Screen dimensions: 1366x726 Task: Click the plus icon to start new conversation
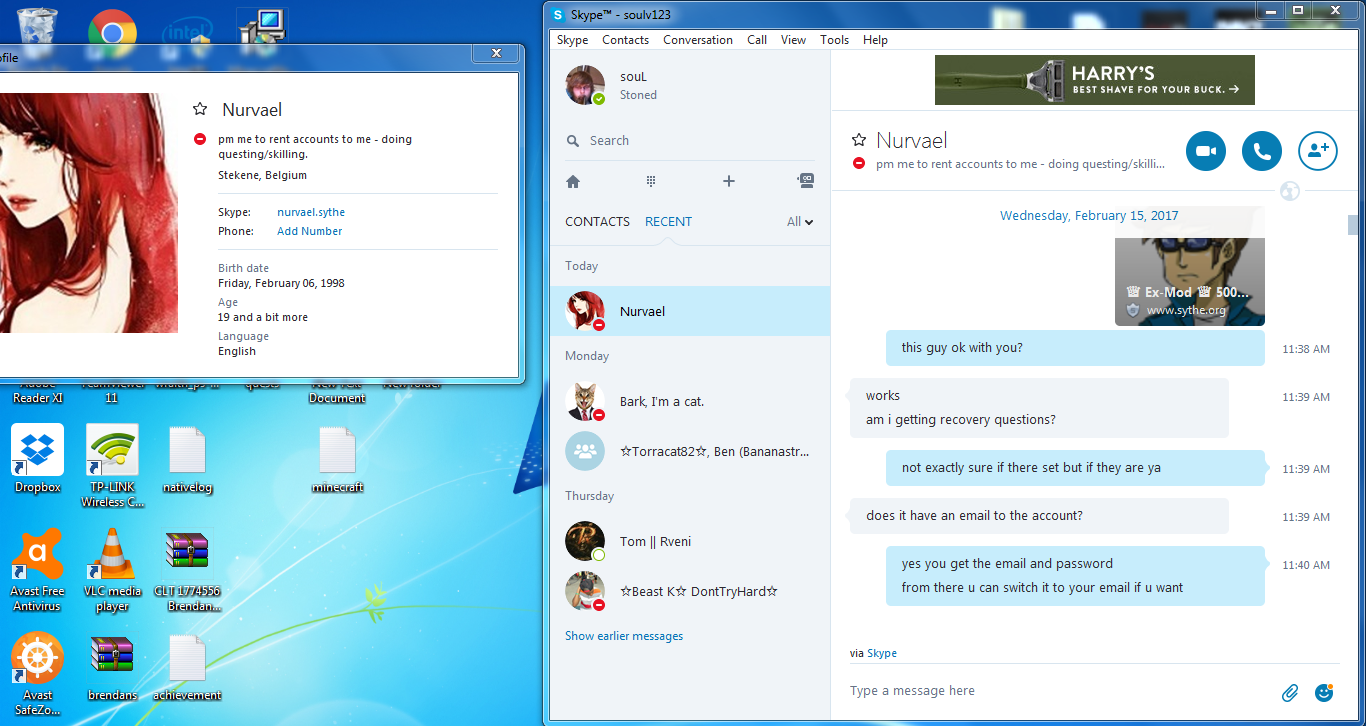728,181
